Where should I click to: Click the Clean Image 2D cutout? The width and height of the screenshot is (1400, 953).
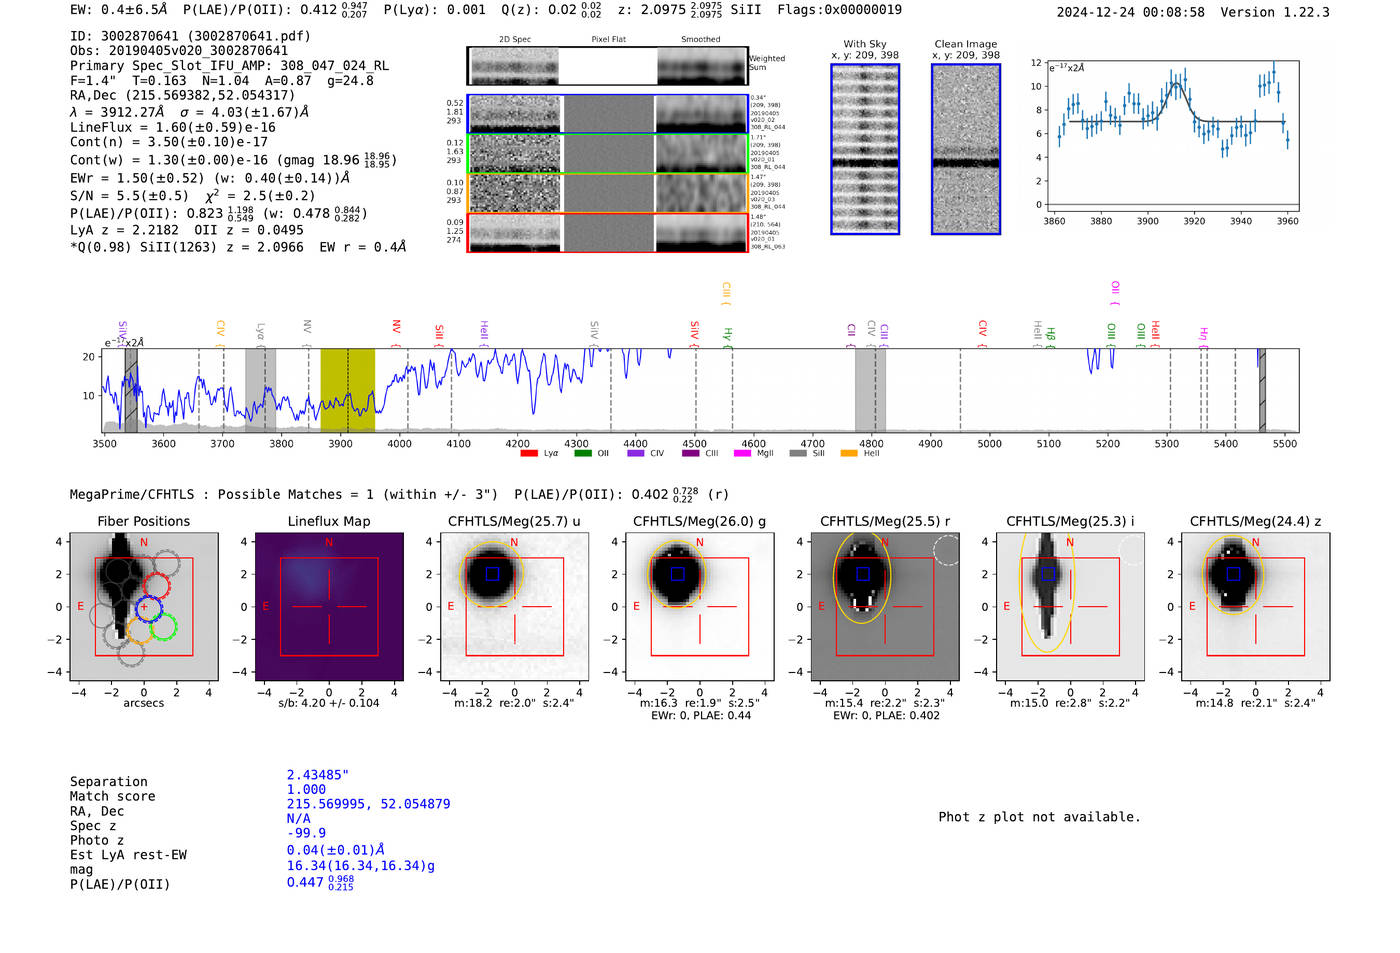pos(966,149)
